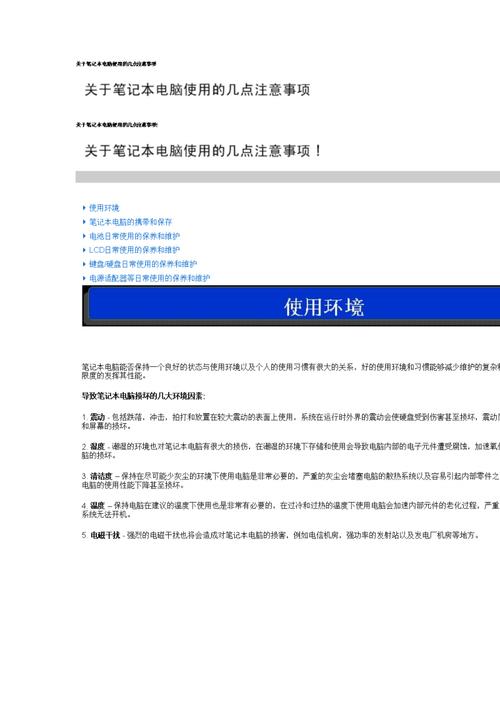Open the 电源适配器等日常使用的保养和维护 link
Screen dimensions: 500x707
(149, 278)
